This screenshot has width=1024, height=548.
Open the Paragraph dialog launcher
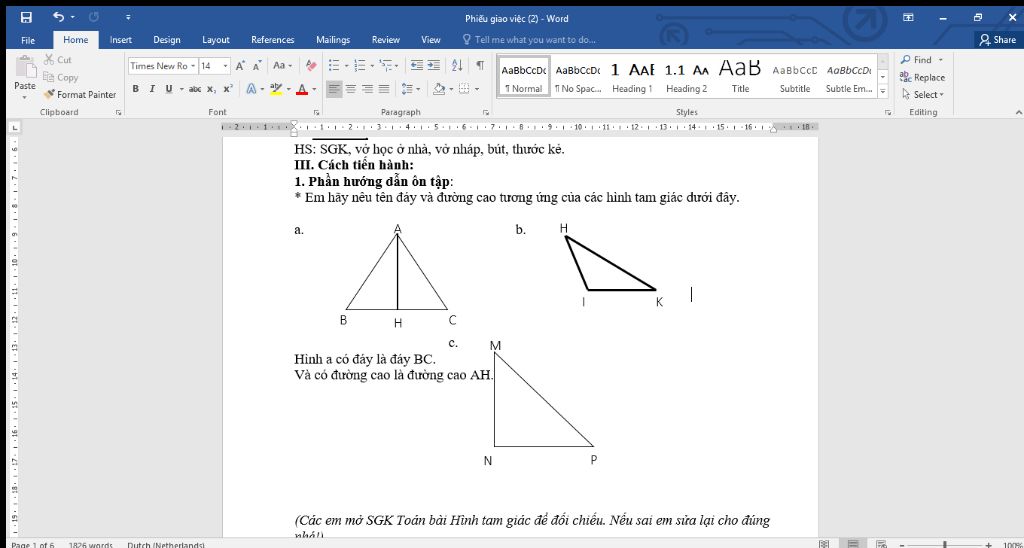click(x=486, y=112)
